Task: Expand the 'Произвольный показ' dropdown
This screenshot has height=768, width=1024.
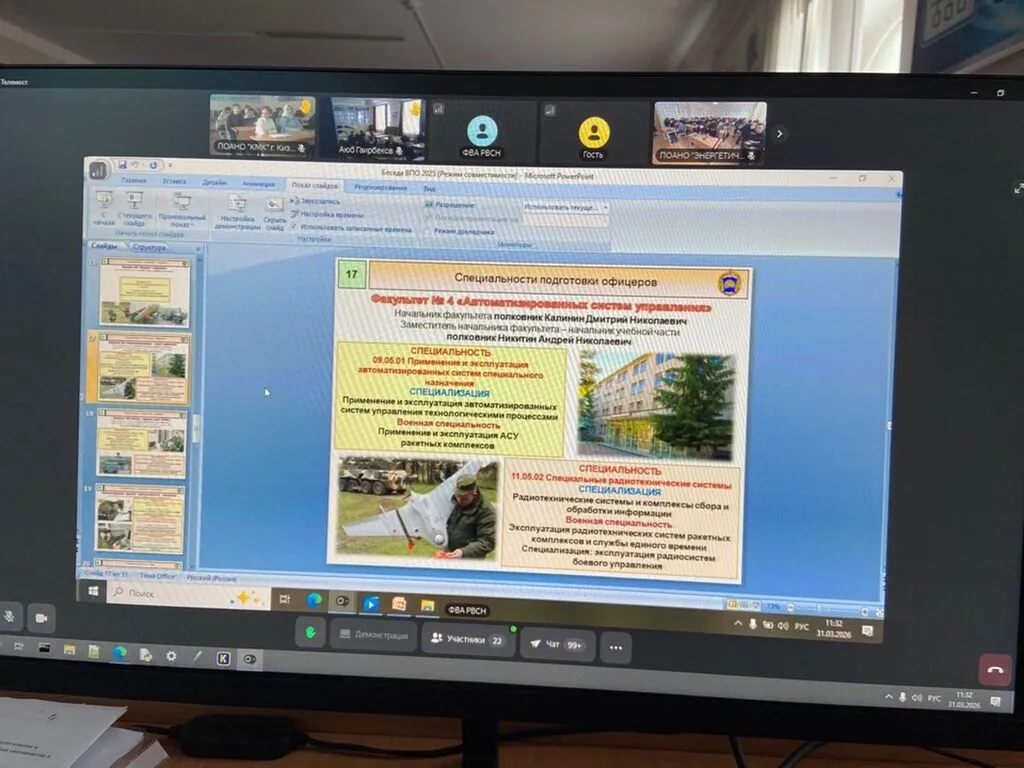Action: (x=182, y=208)
